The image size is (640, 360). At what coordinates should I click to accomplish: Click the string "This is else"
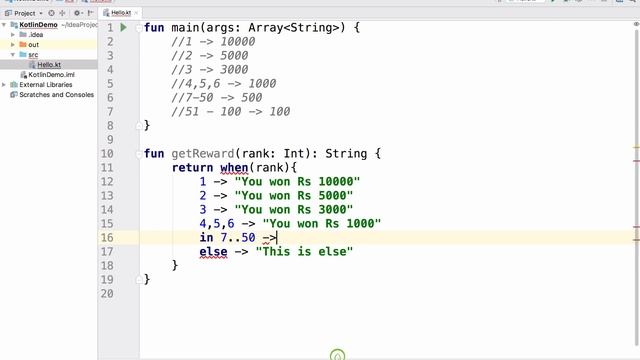[x=304, y=251]
